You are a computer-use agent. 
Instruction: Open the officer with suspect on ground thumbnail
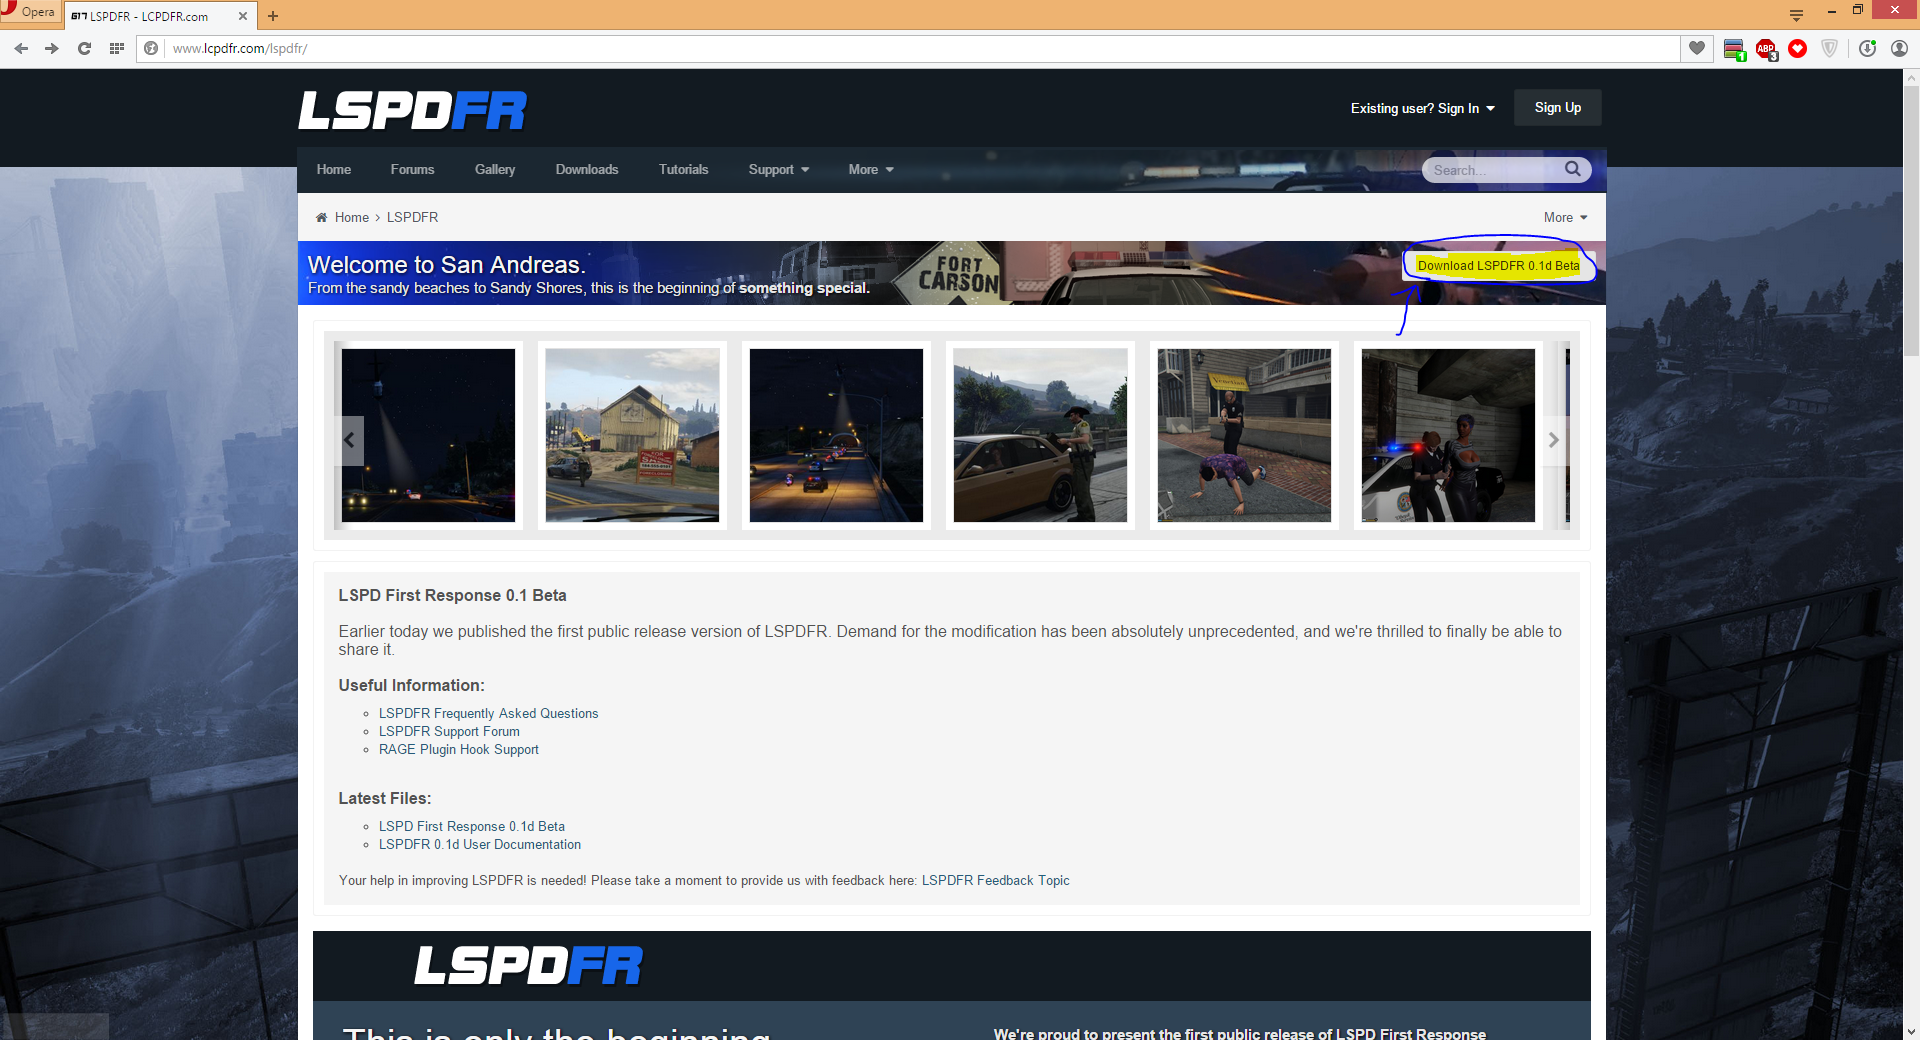(x=1244, y=435)
